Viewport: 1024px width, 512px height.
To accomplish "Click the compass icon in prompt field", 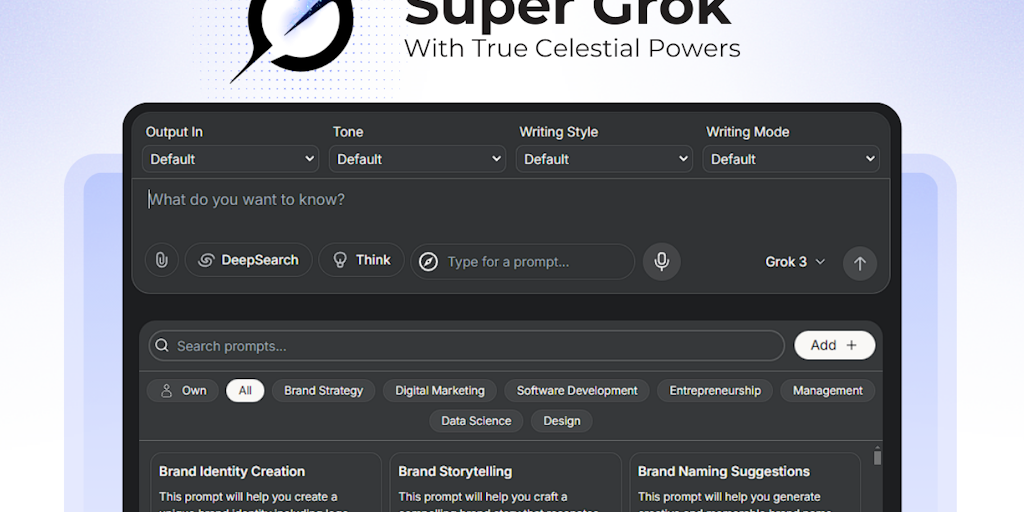I will coord(428,262).
